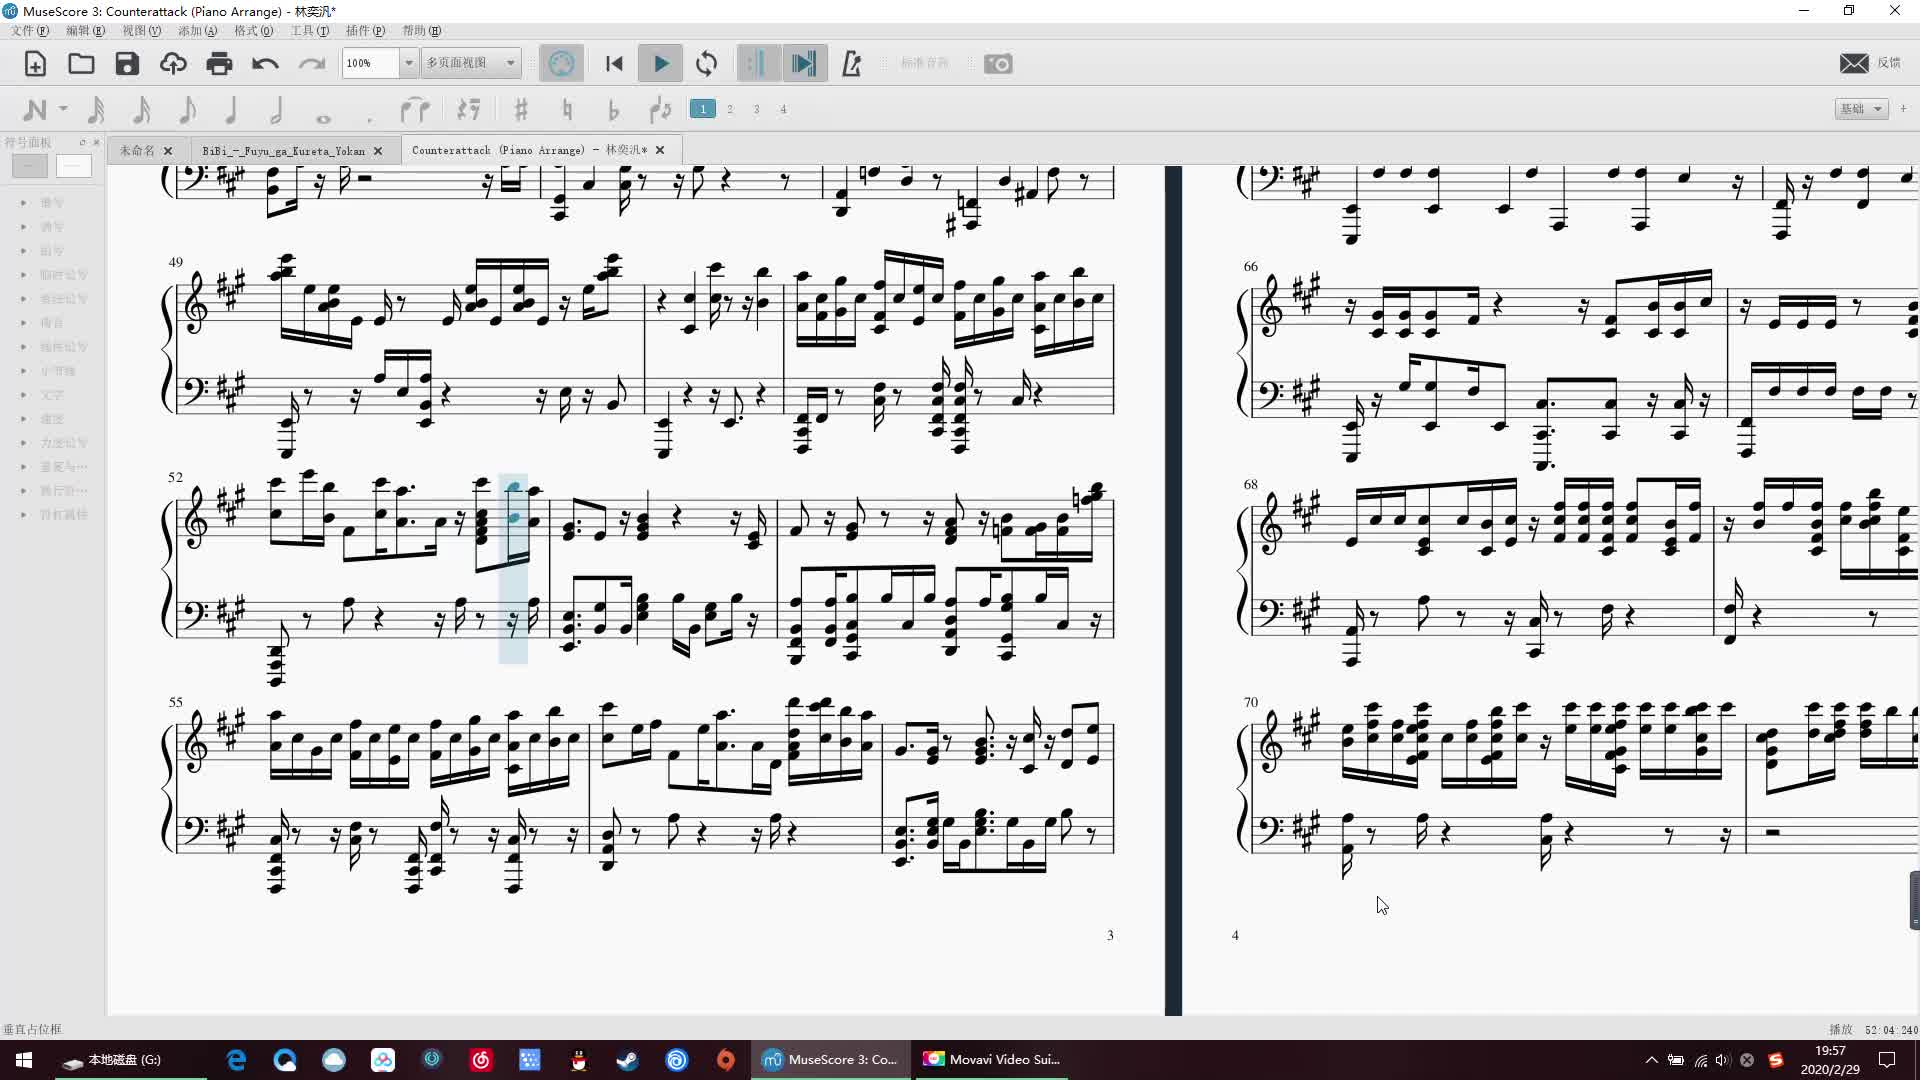Open the 编辑(E) Edit menu
The height and width of the screenshot is (1080, 1920).
coord(85,31)
